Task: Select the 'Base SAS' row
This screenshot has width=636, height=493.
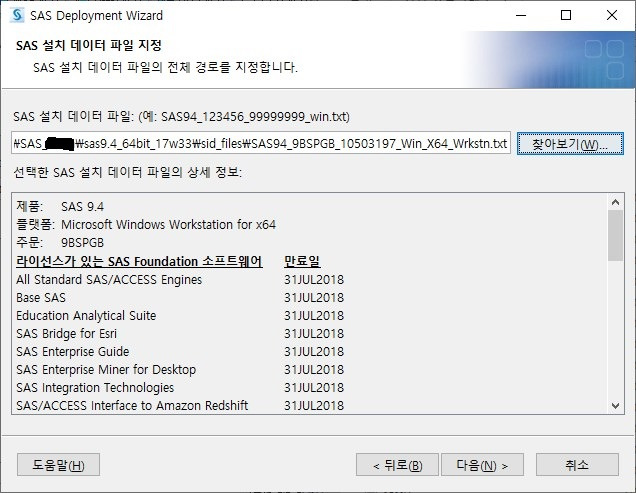Action: (x=180, y=297)
